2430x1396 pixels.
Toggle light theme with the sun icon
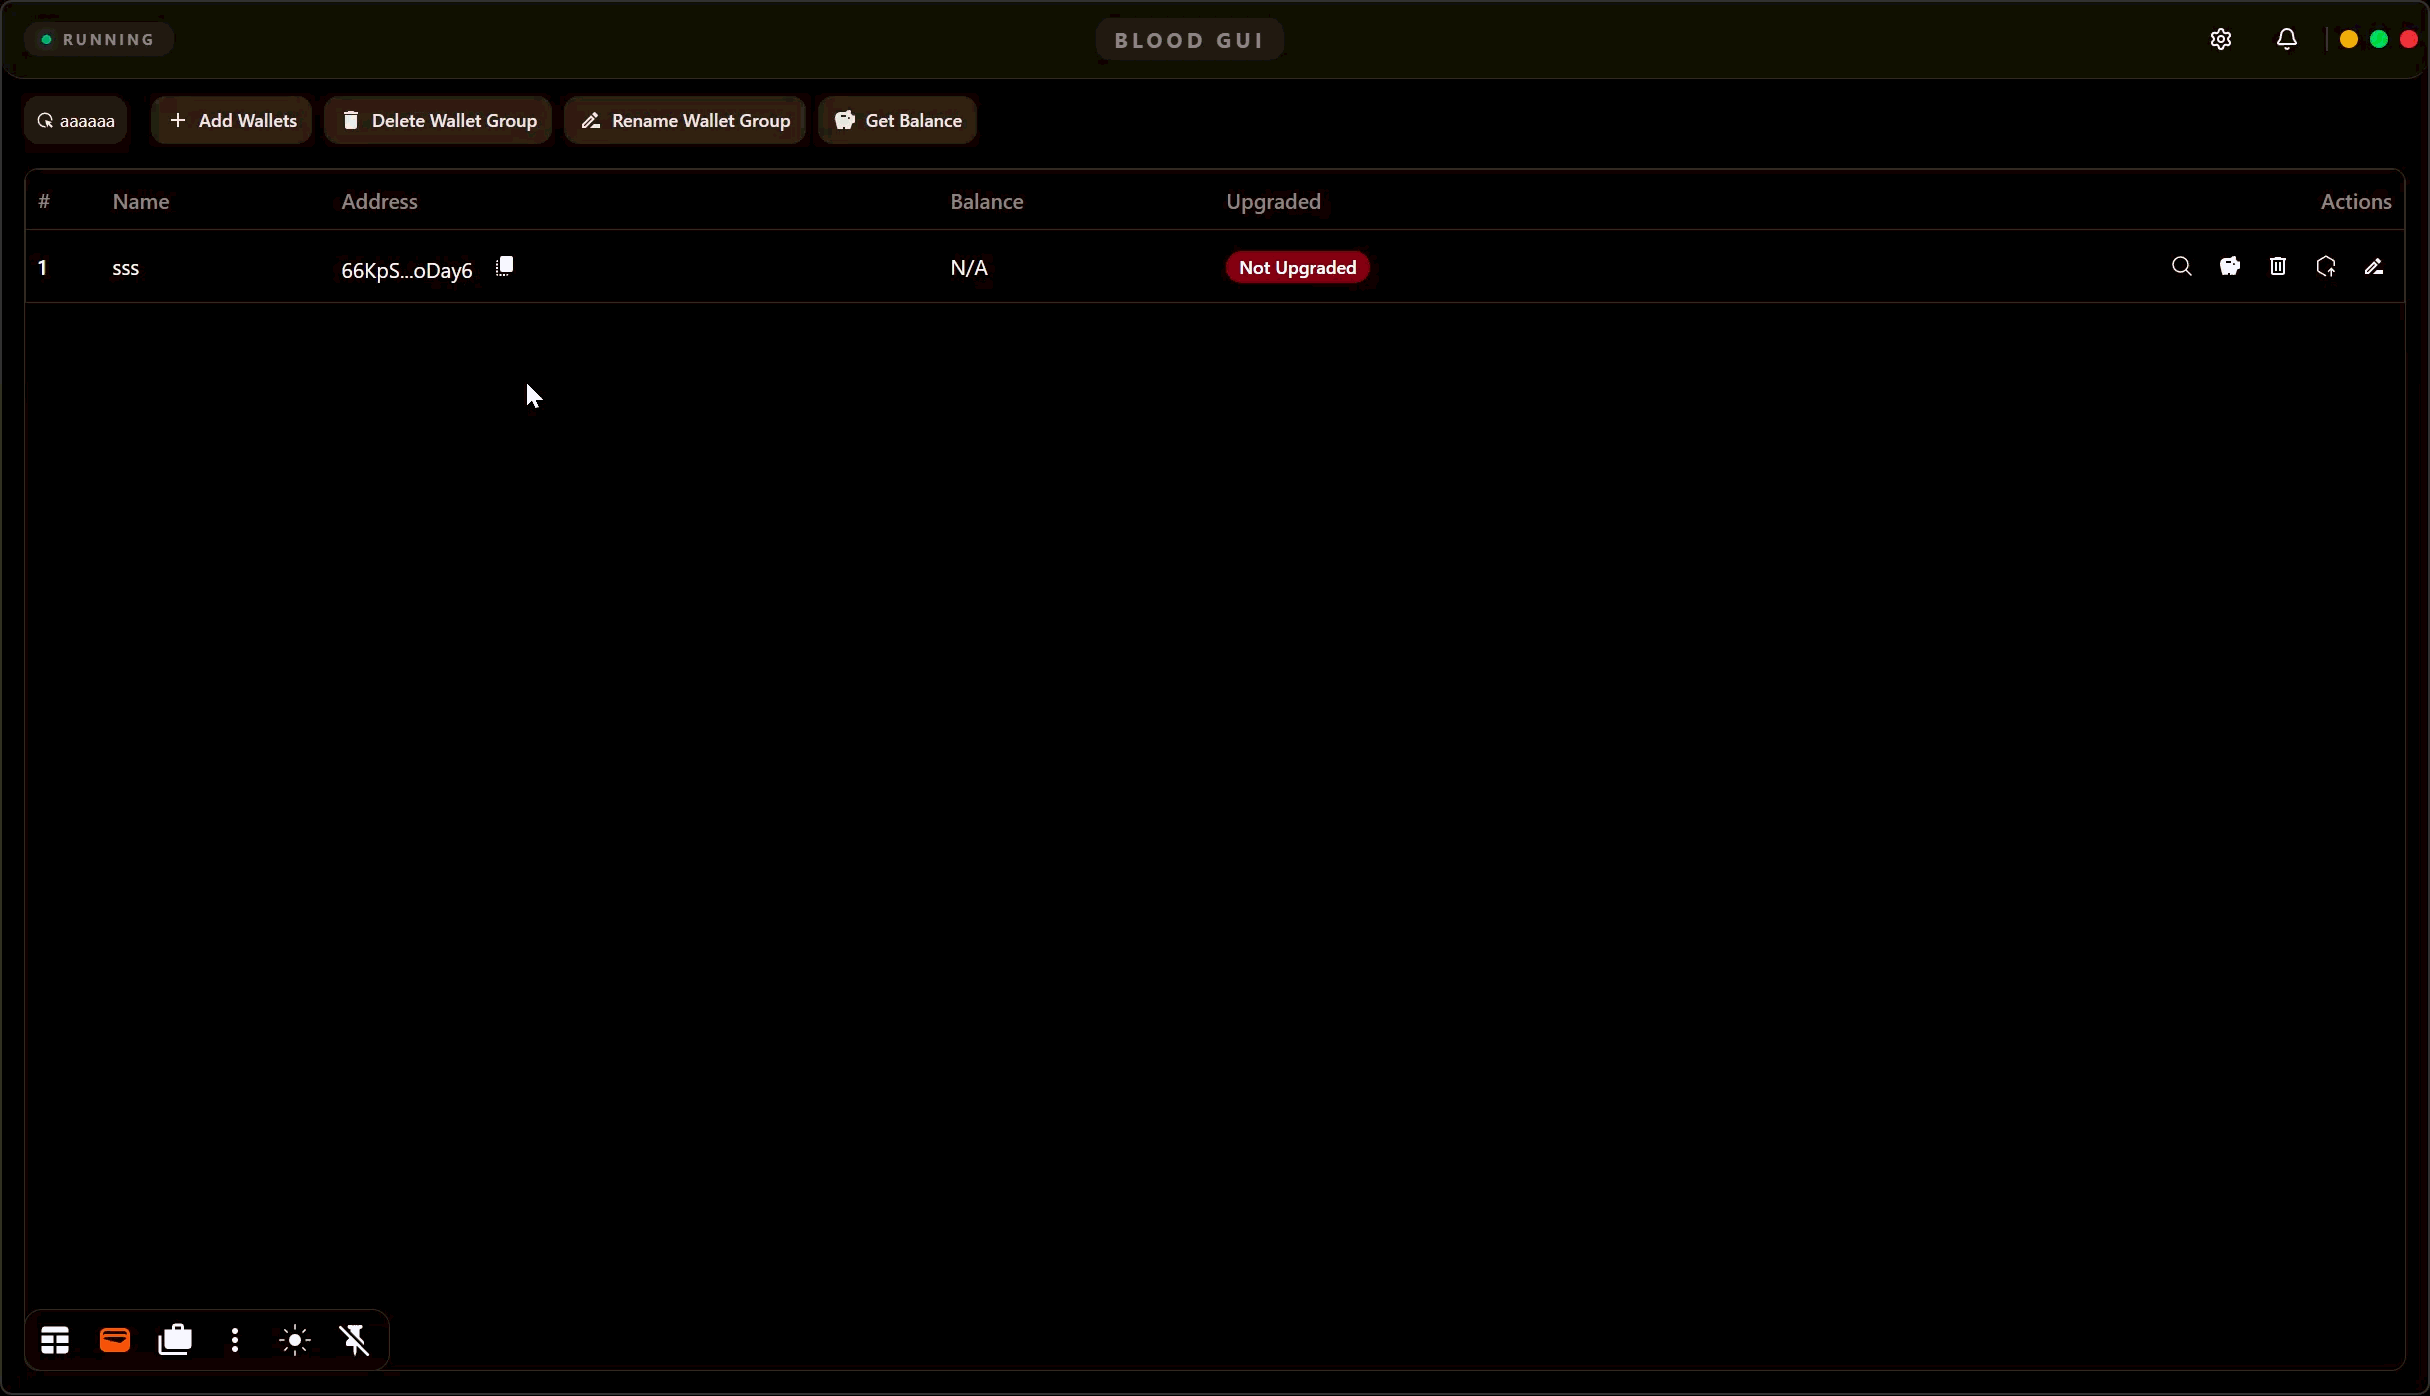pos(295,1340)
